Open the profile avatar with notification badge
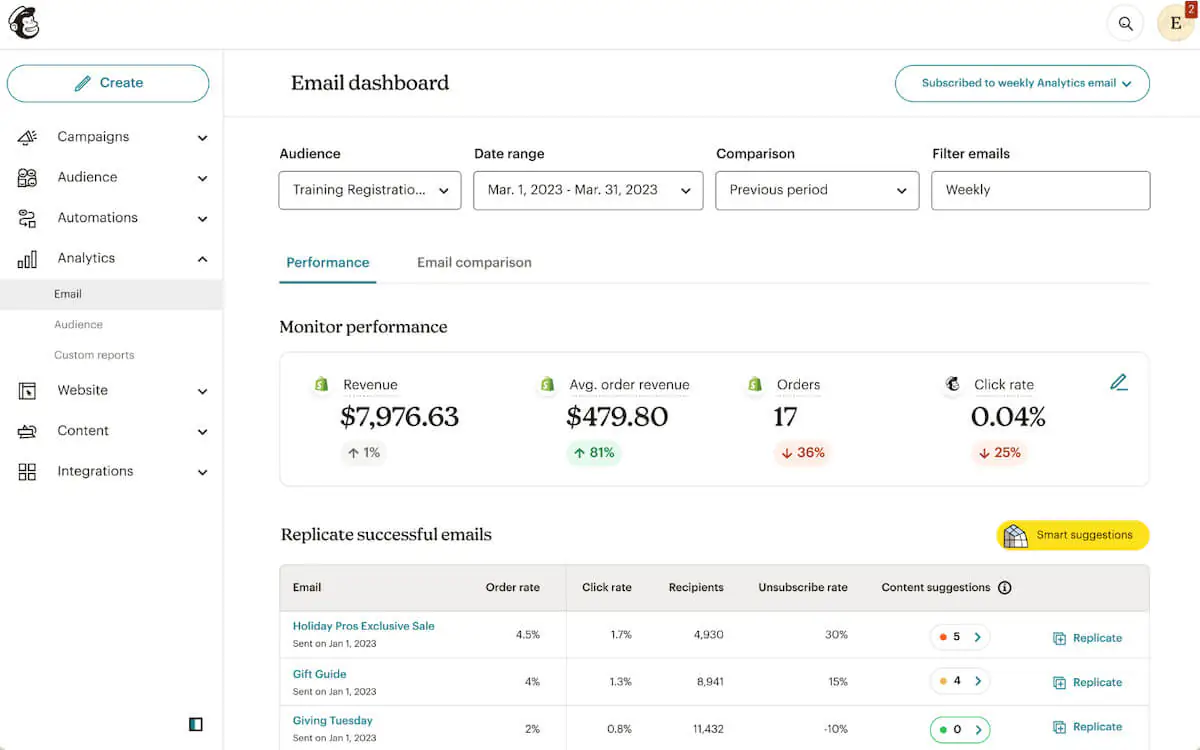The height and width of the screenshot is (750, 1200). (1175, 22)
